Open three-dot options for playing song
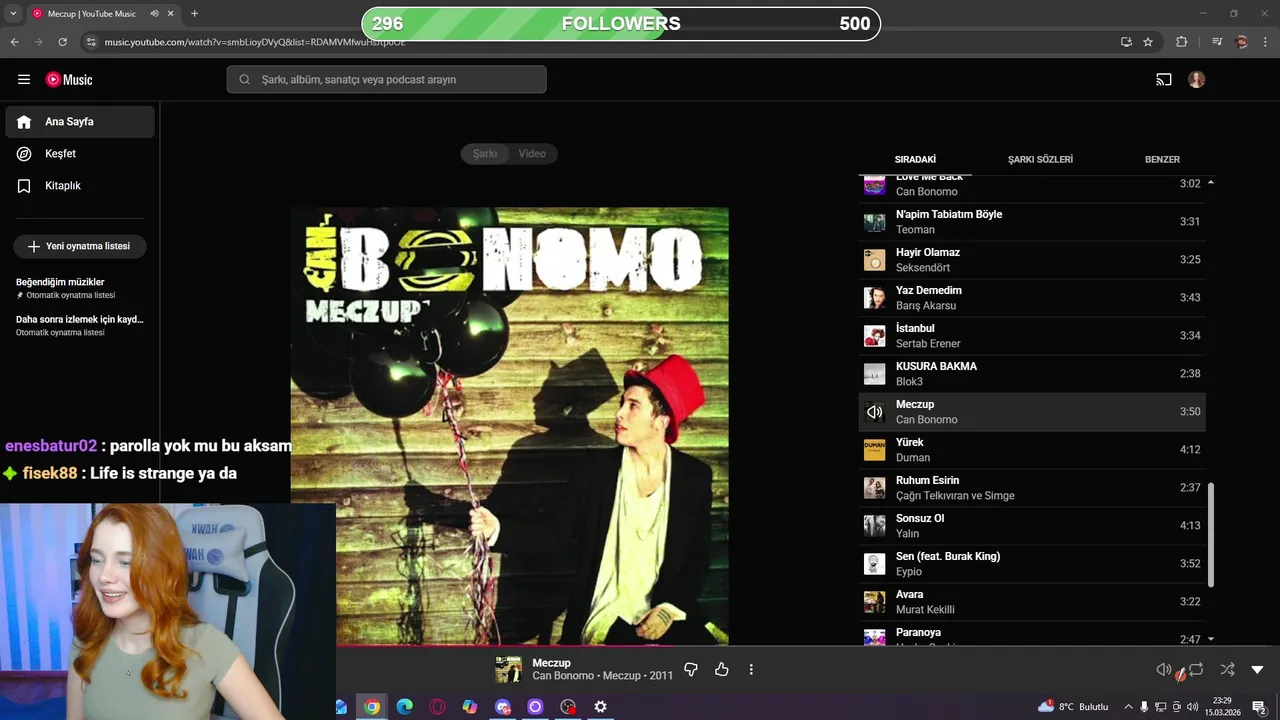 [751, 669]
